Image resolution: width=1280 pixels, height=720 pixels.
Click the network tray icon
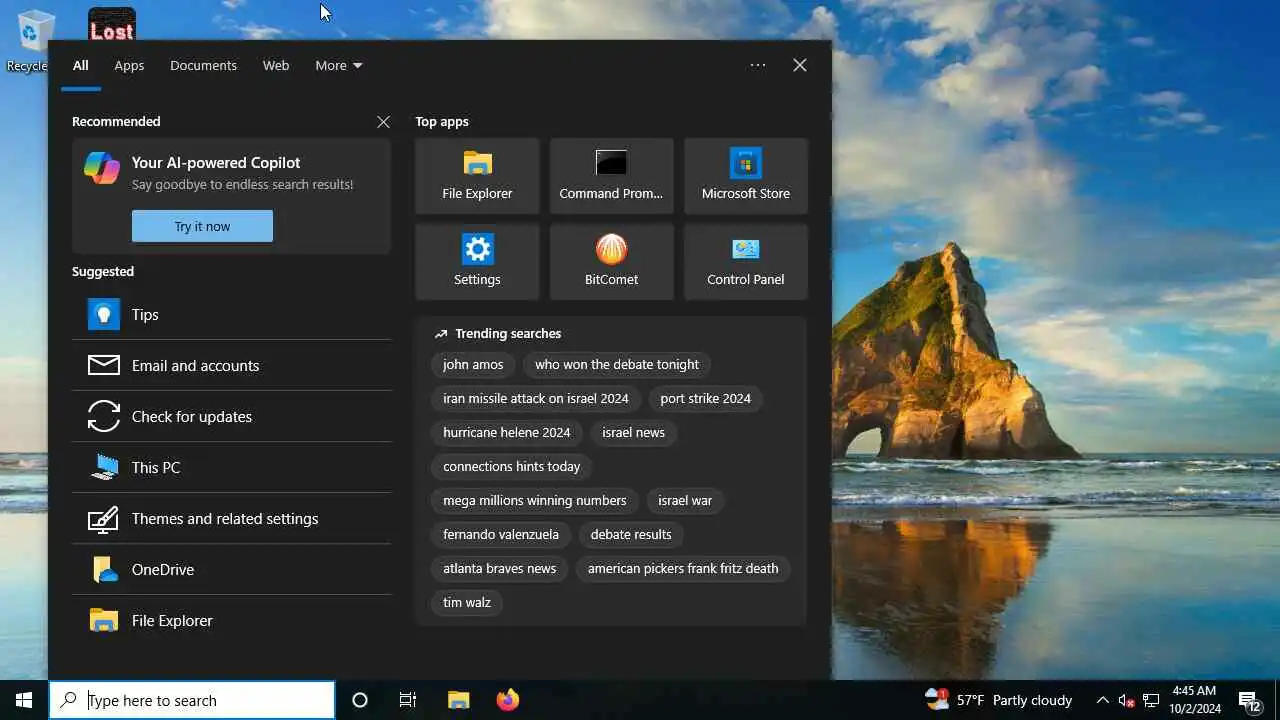(x=1151, y=700)
